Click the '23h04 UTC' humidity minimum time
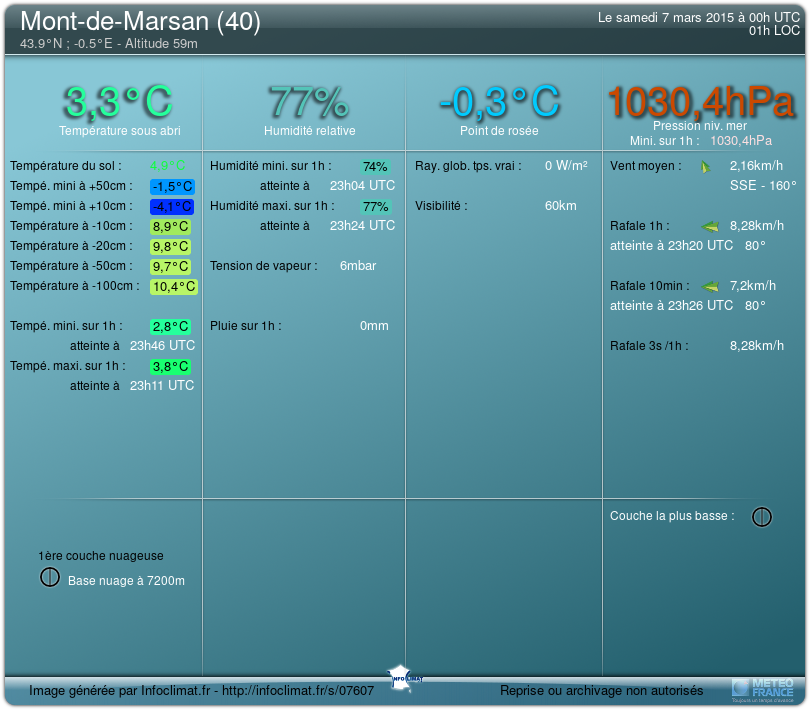This screenshot has height=710, width=810. 362,186
